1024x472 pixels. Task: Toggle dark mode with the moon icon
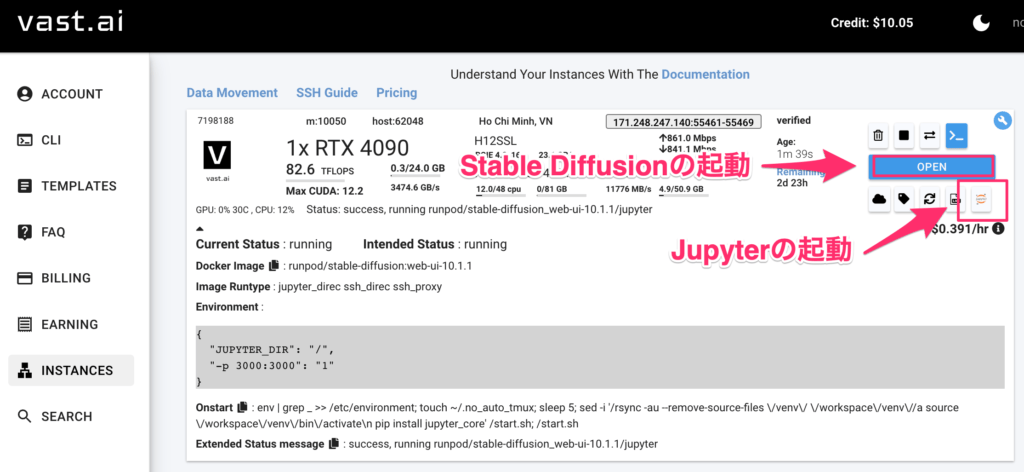pos(981,23)
